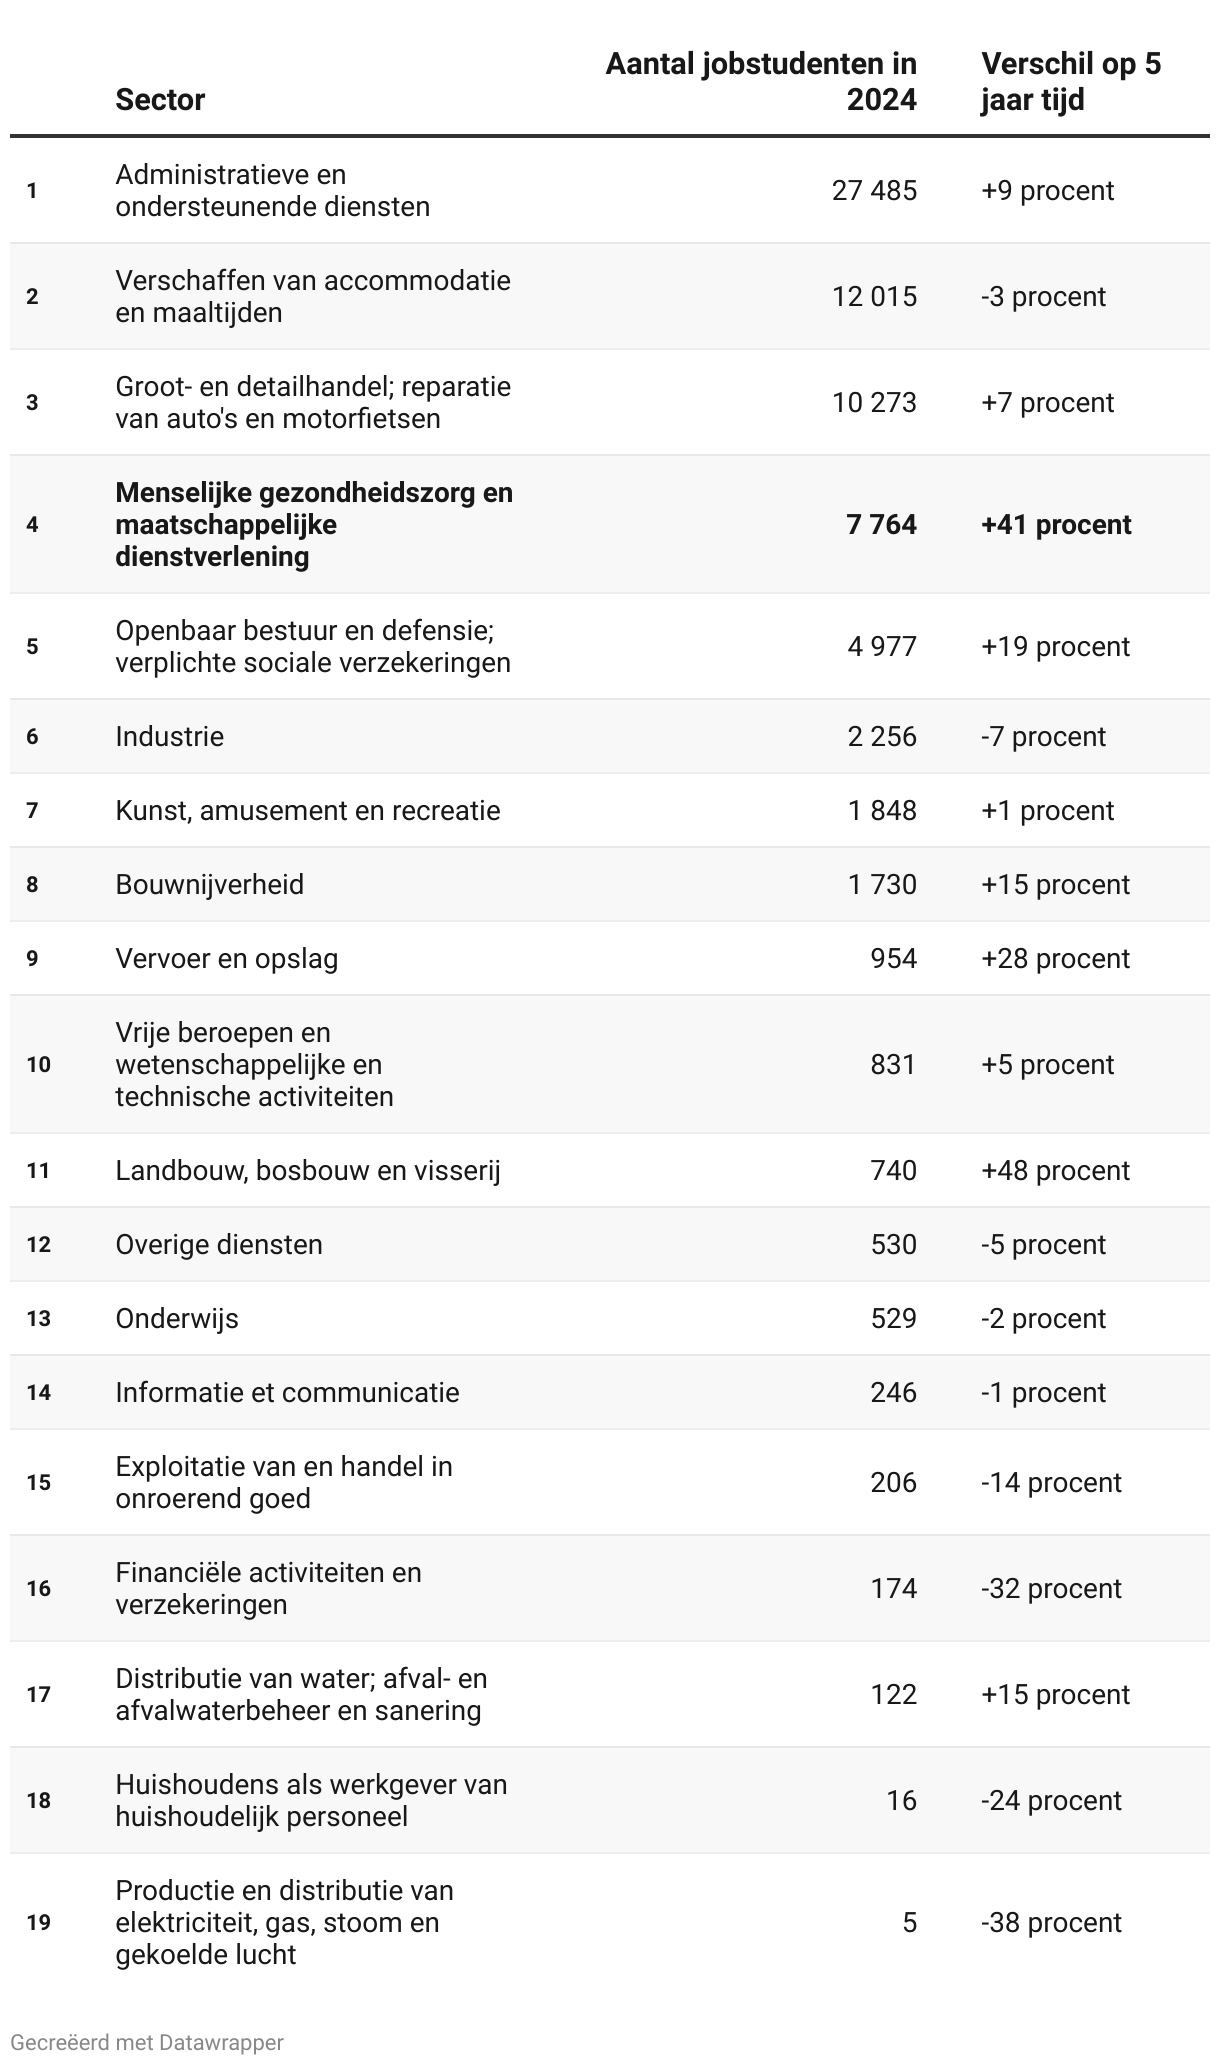Click the +41 procent cell
Image resolution: width=1220 pixels, height=2066 pixels.
pyautogui.click(x=1056, y=524)
